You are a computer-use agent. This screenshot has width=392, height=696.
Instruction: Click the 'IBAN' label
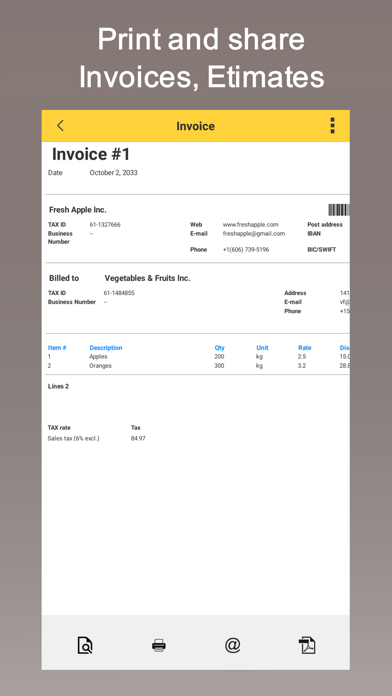coord(314,233)
